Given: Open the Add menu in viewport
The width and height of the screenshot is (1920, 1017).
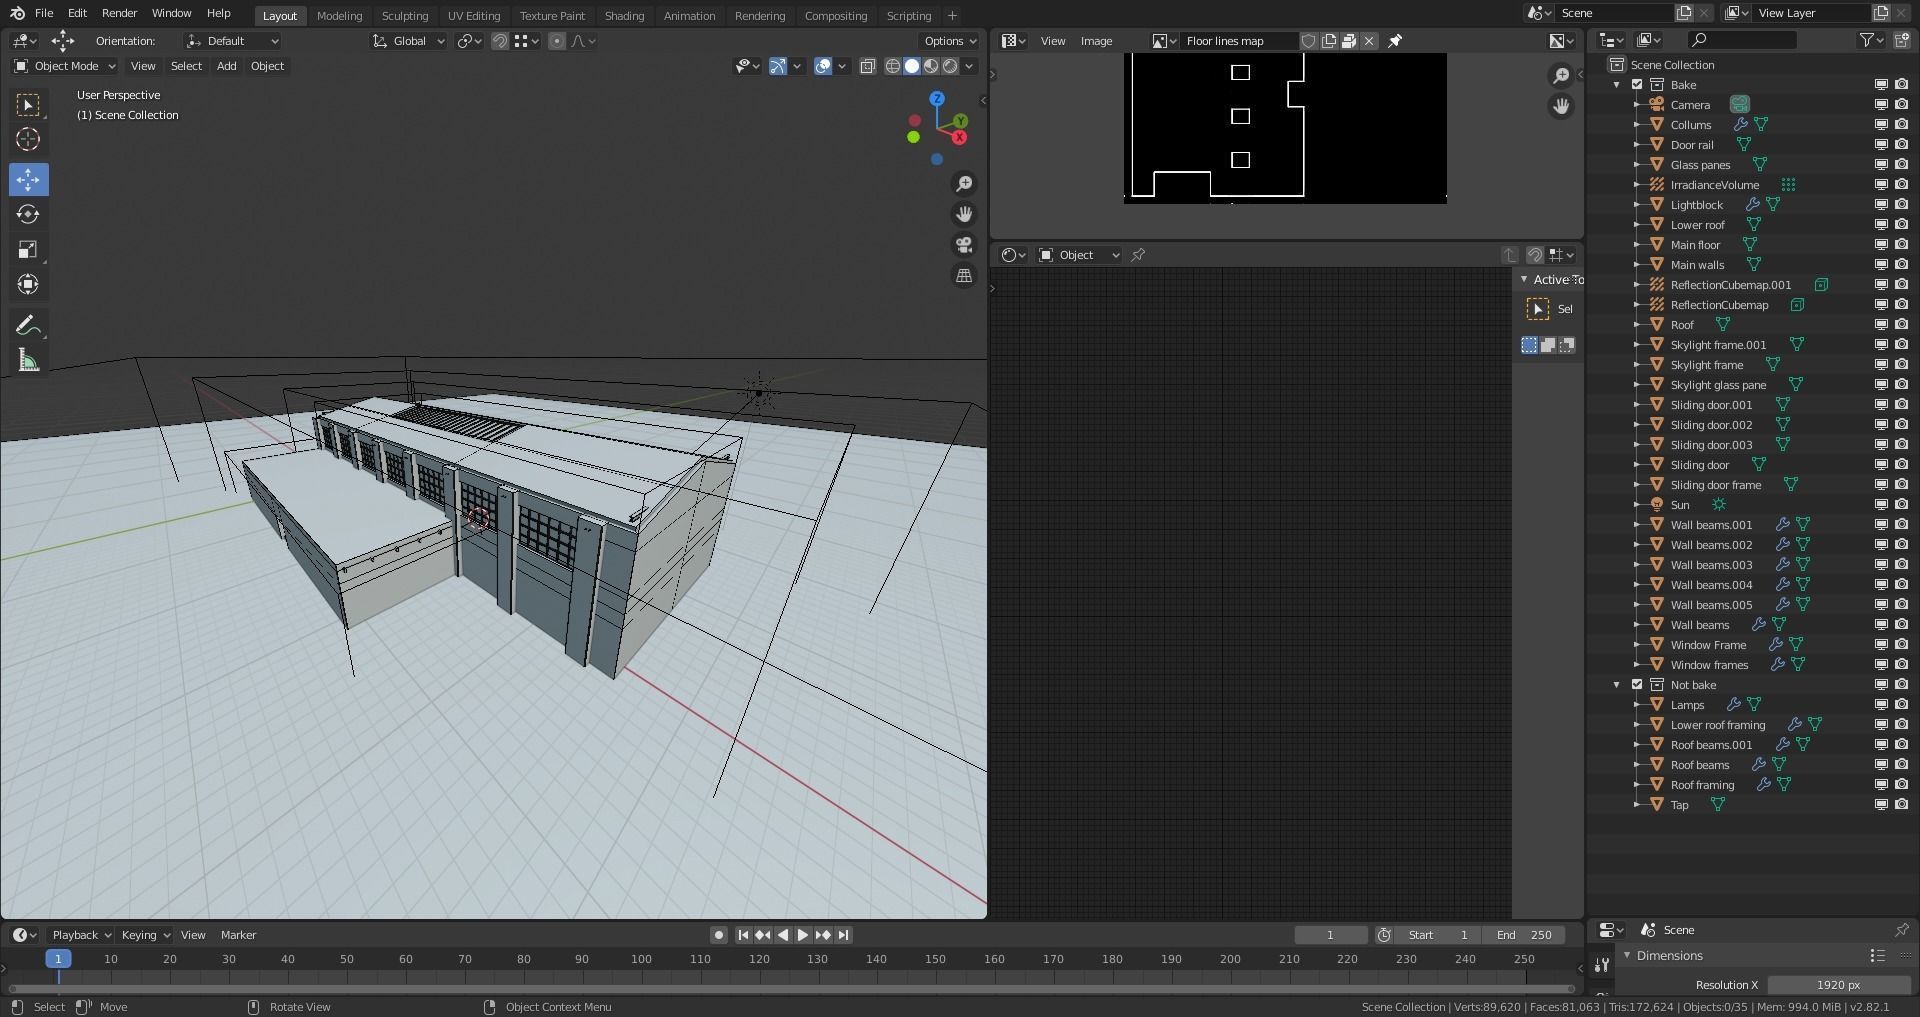Looking at the screenshot, I should coord(226,66).
